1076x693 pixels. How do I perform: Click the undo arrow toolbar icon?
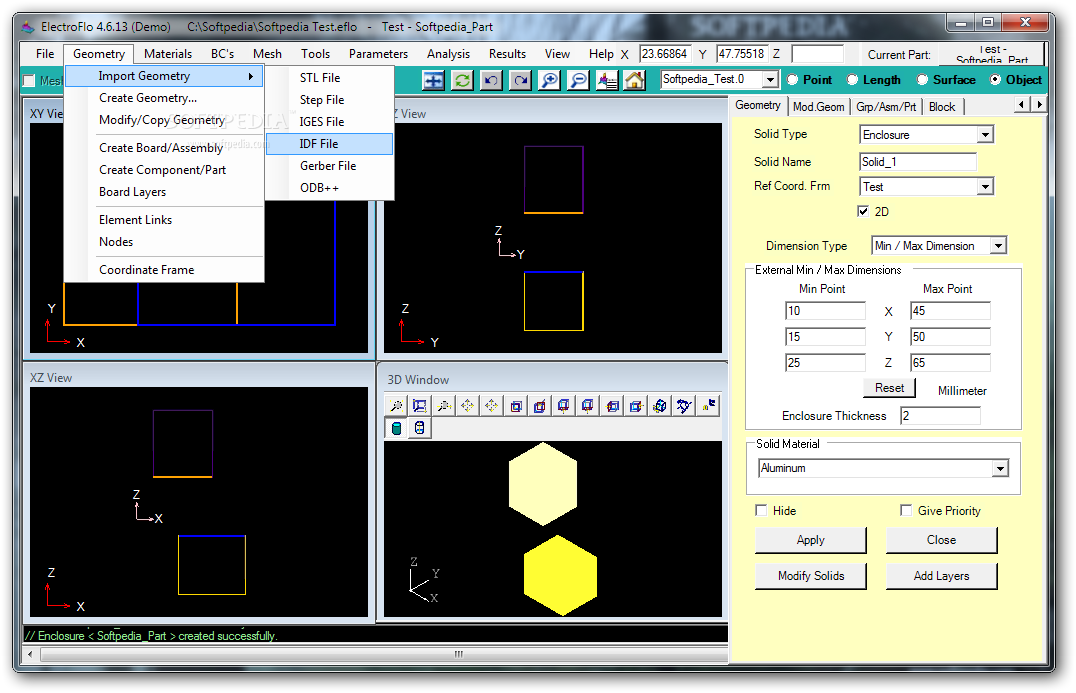(491, 80)
